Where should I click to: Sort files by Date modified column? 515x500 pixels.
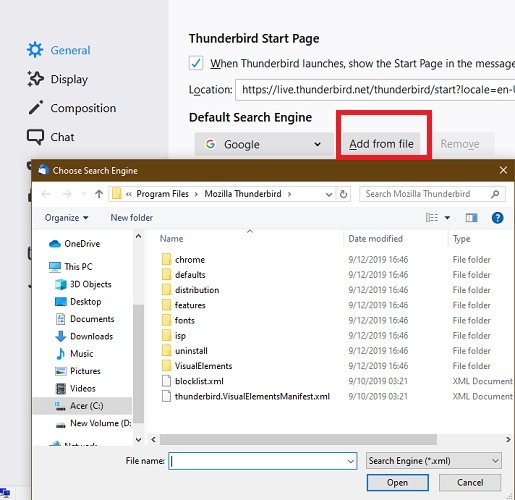[x=375, y=239]
